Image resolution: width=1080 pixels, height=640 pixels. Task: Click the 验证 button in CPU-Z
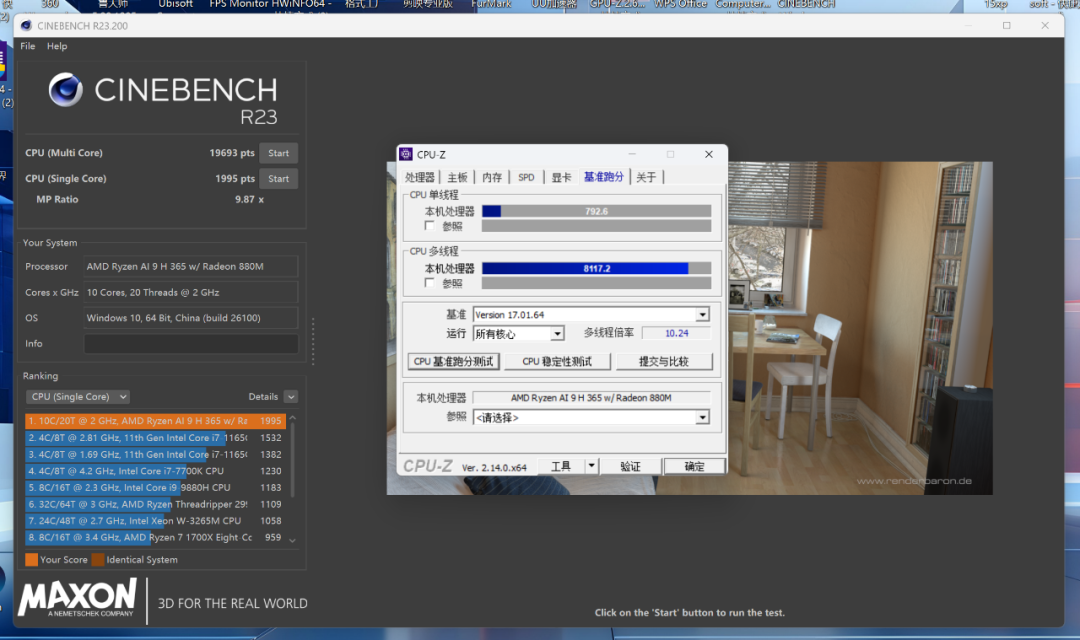pyautogui.click(x=630, y=466)
